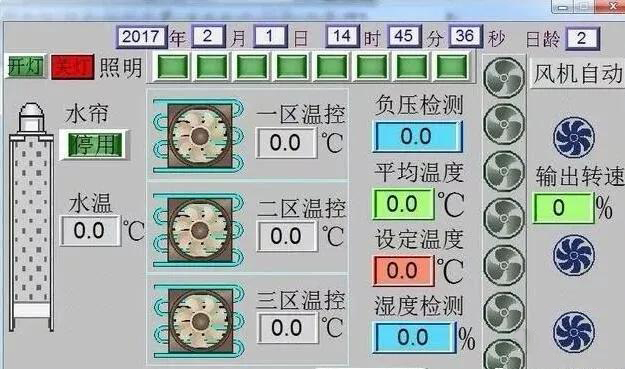Select the topmost gray exhaust fan icon
The height and width of the screenshot is (369, 625).
pos(504,78)
